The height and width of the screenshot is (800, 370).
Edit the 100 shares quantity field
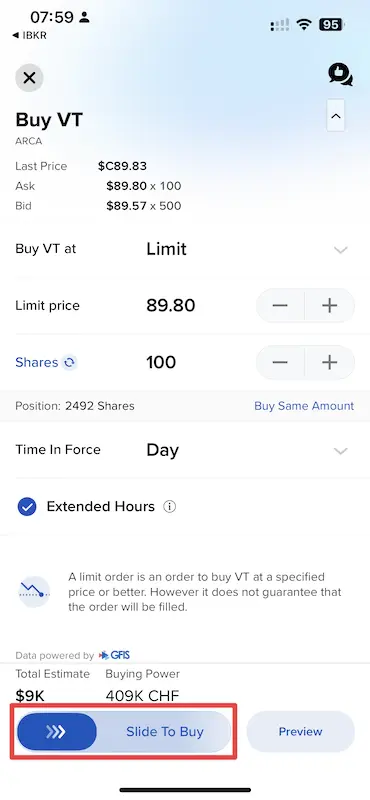[x=161, y=362]
